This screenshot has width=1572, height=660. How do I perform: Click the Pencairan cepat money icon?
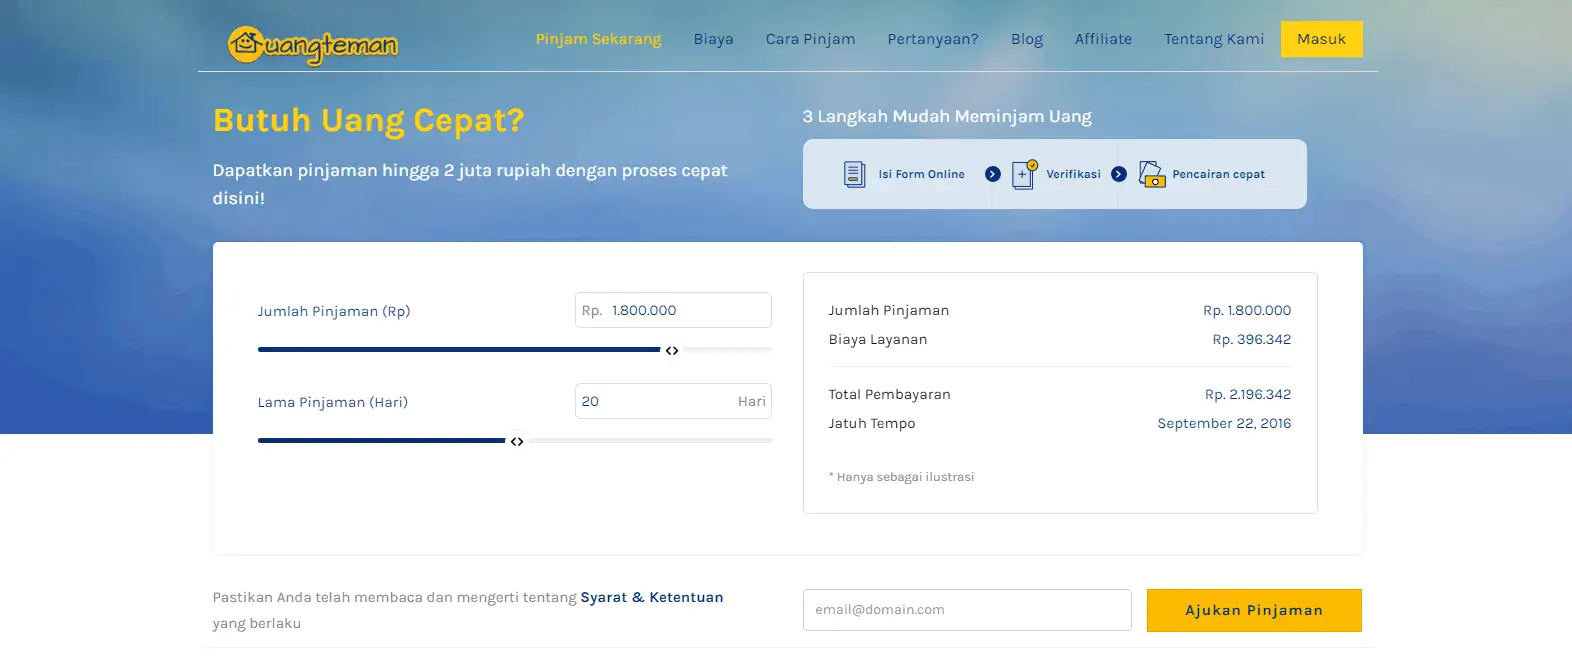pos(1152,174)
